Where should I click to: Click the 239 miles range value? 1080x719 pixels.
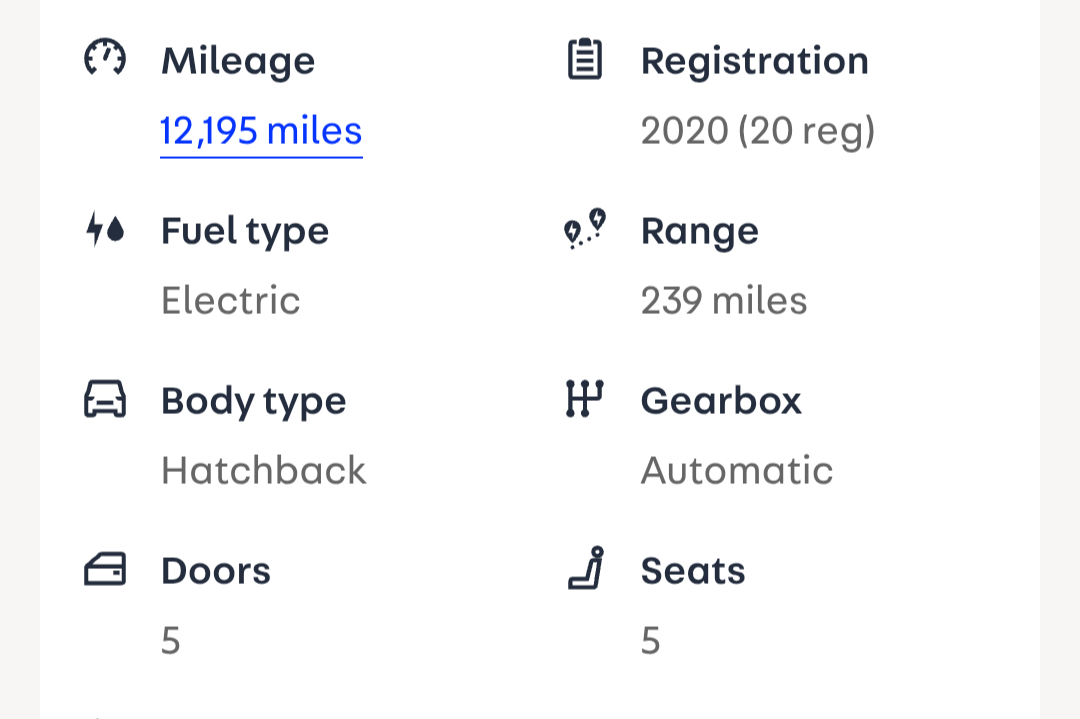724,301
